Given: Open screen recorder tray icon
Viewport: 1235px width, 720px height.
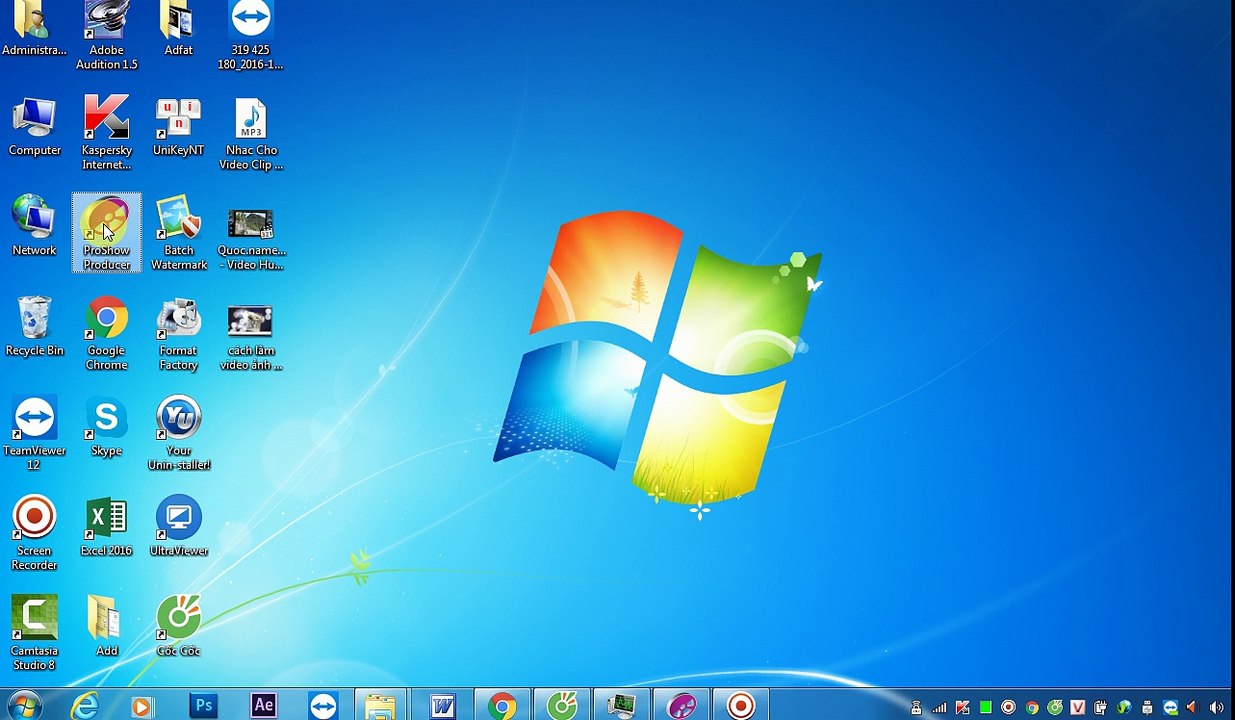Looking at the screenshot, I should pos(1008,708).
